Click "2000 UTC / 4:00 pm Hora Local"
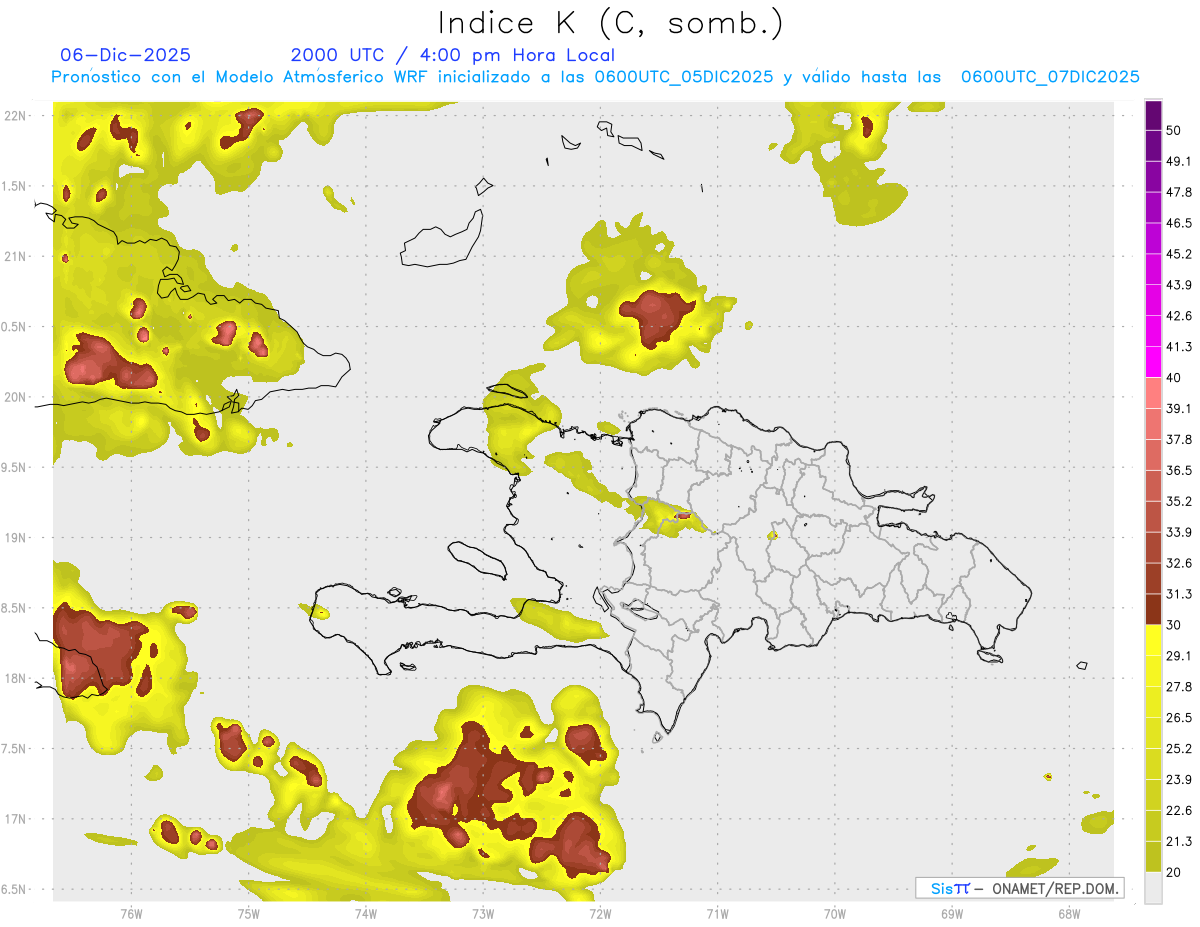Image resolution: width=1200 pixels, height=927 pixels. pos(453,55)
